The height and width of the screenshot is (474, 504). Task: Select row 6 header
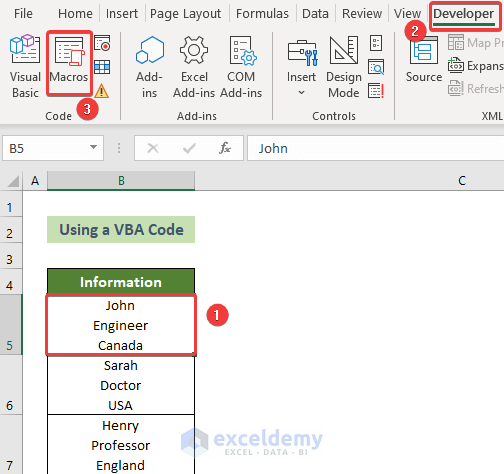[11, 385]
